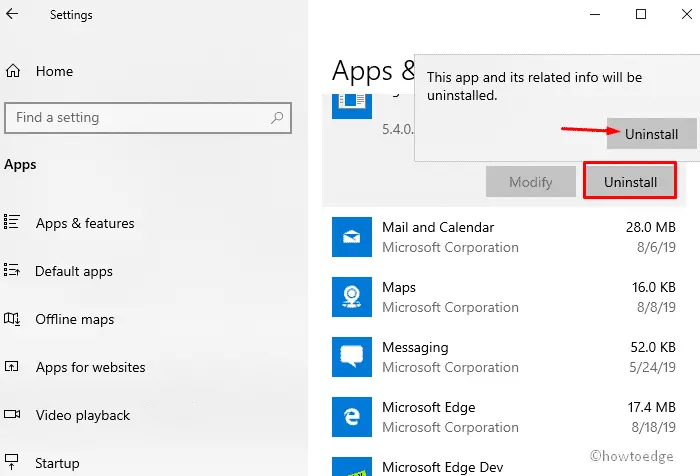Click the back arrow in Settings
The width and height of the screenshot is (700, 476).
click(12, 14)
